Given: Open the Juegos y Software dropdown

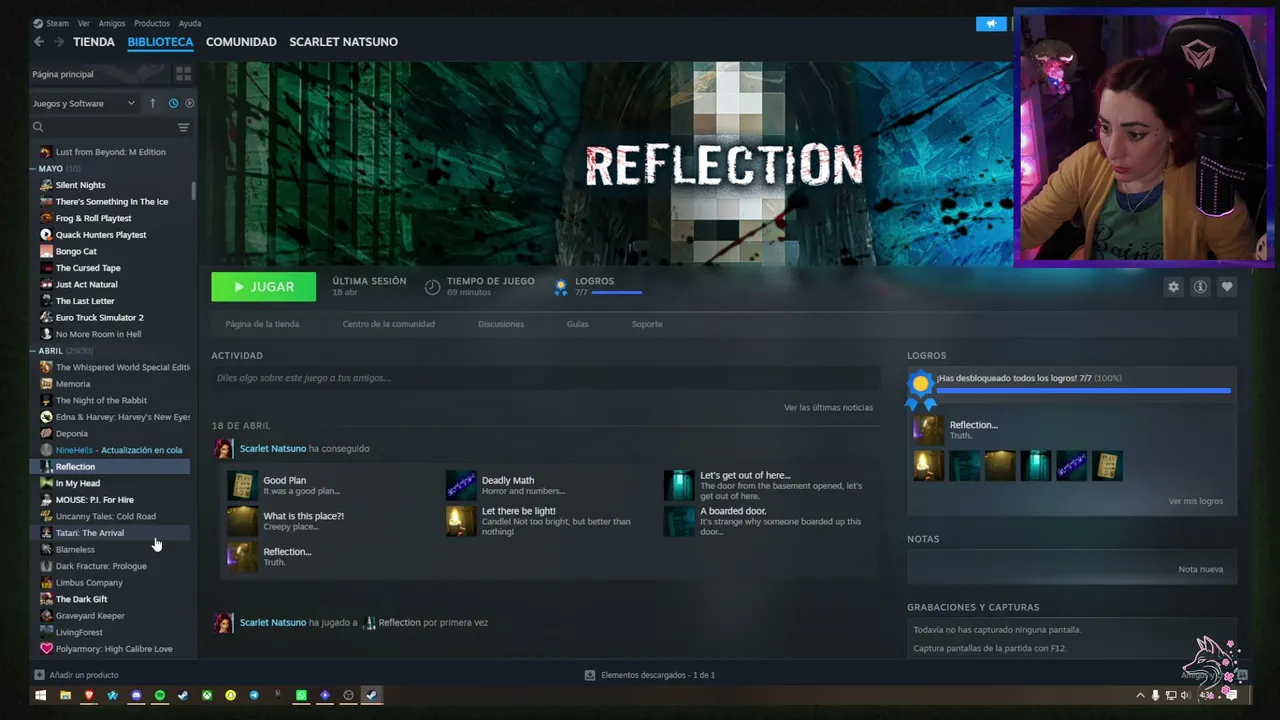Looking at the screenshot, I should point(83,103).
